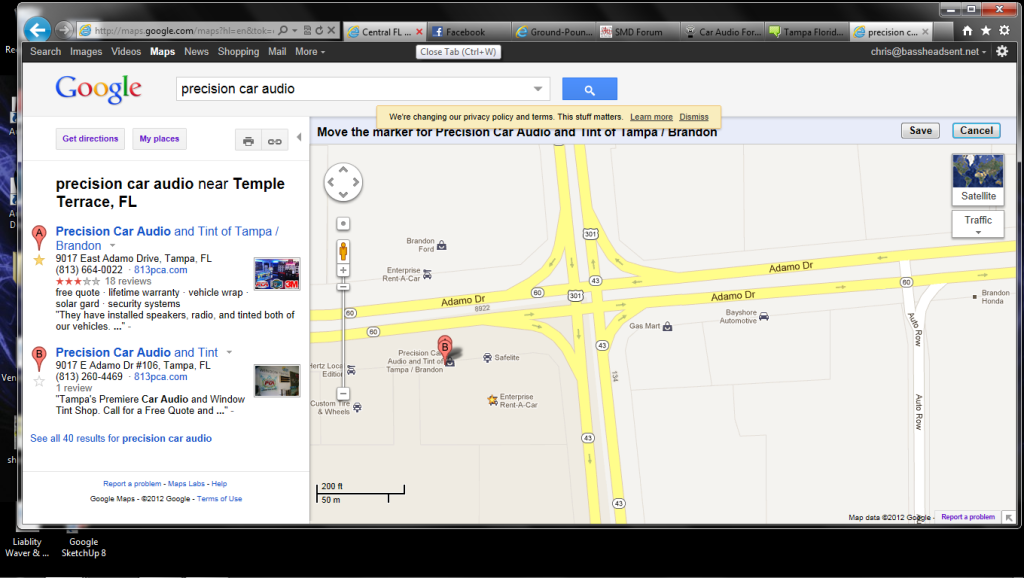
Task: Click the Save button for marker
Action: 920,130
